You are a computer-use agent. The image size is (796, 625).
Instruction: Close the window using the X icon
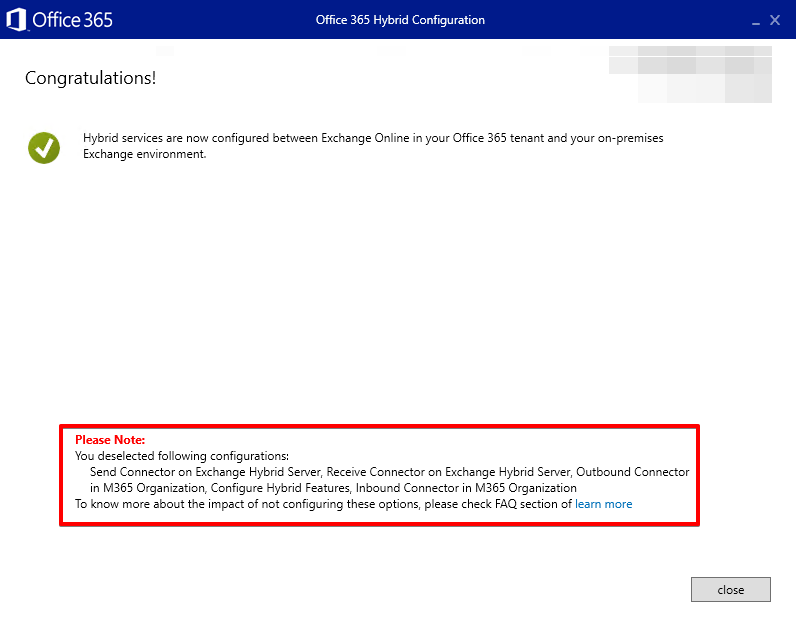775,20
